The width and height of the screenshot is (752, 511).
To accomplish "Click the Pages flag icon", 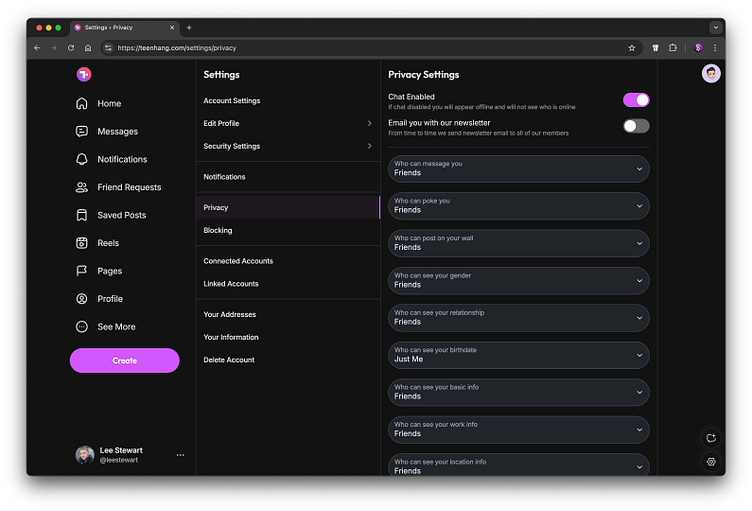I will [82, 271].
